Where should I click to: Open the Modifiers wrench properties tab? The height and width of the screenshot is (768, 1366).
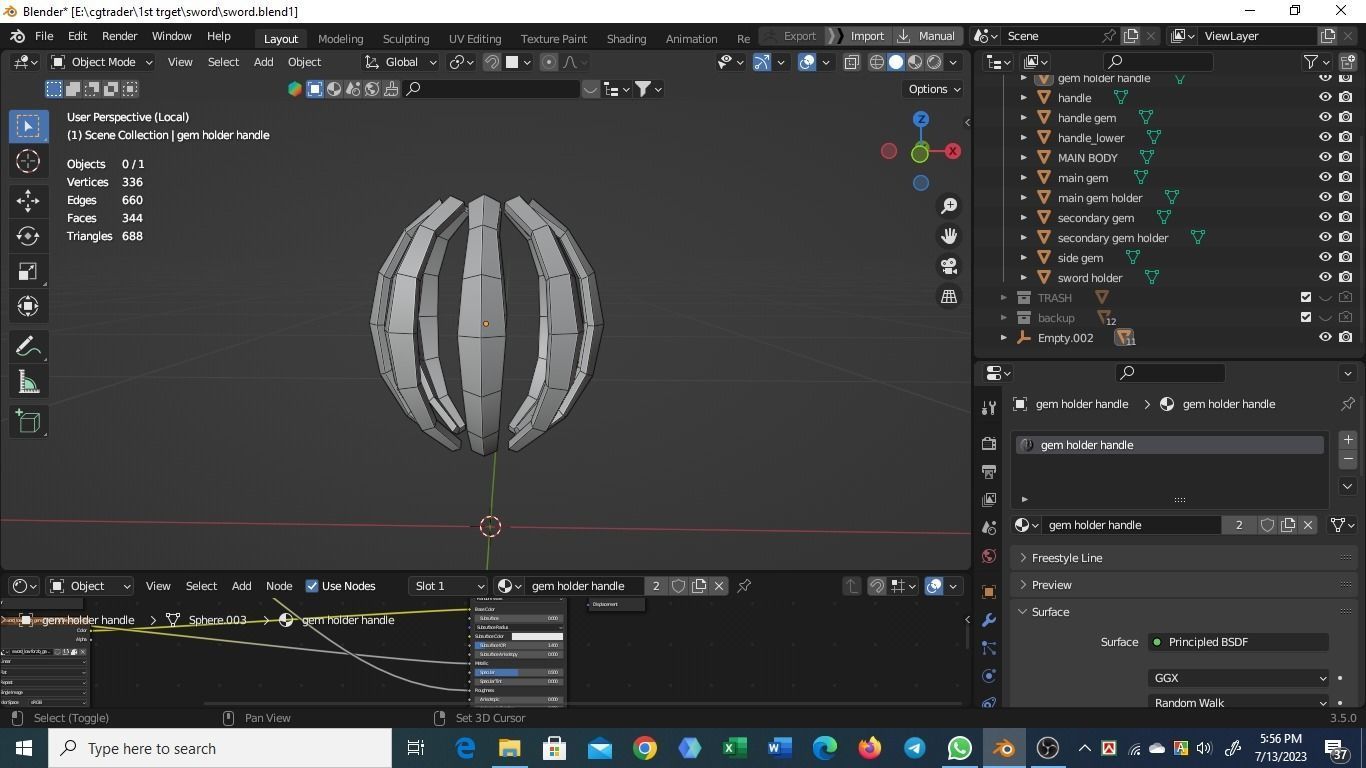click(989, 620)
